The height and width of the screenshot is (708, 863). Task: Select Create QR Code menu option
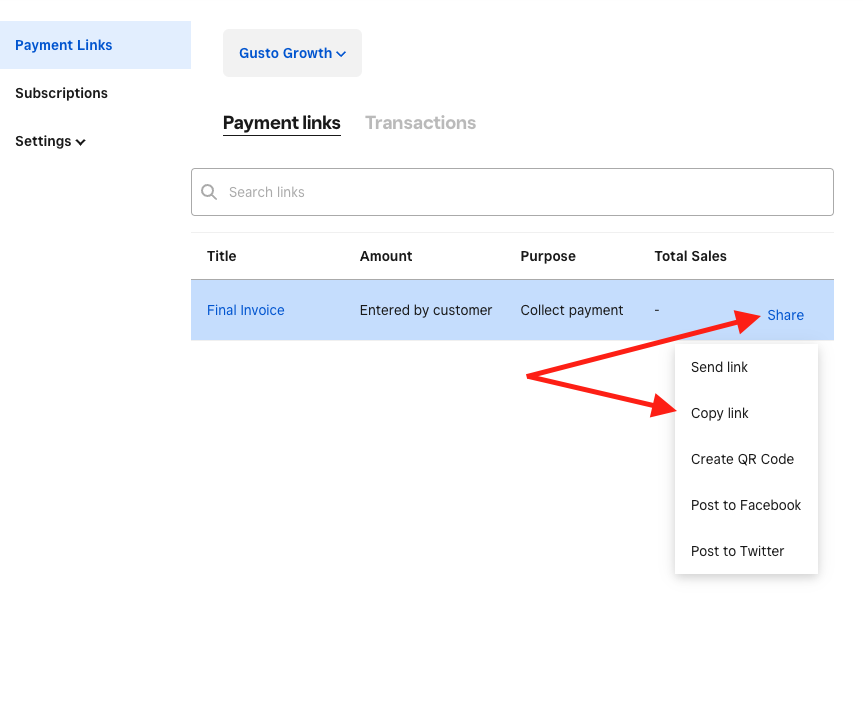[746, 459]
